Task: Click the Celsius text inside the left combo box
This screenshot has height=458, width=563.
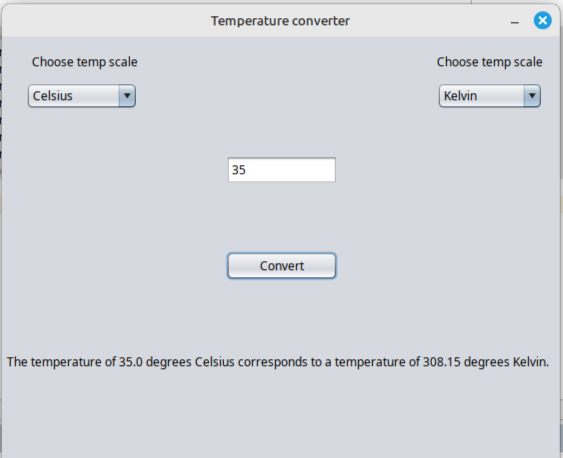Action: (53, 96)
